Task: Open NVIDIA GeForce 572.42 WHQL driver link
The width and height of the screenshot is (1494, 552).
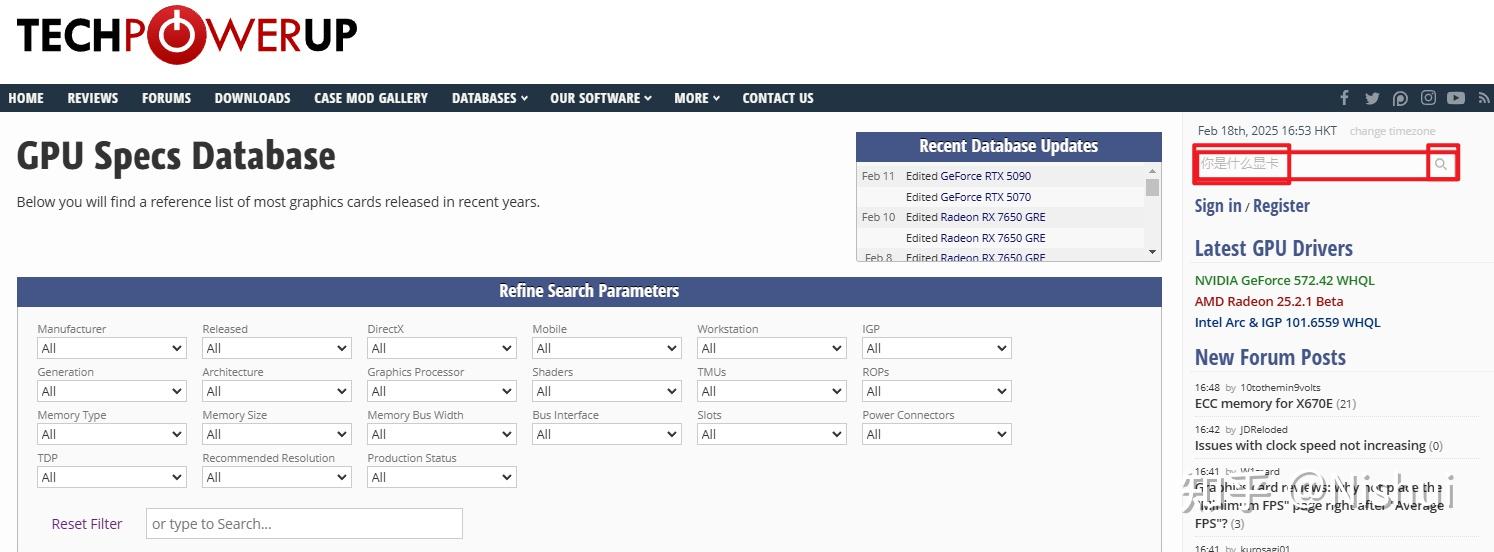Action: (1284, 280)
